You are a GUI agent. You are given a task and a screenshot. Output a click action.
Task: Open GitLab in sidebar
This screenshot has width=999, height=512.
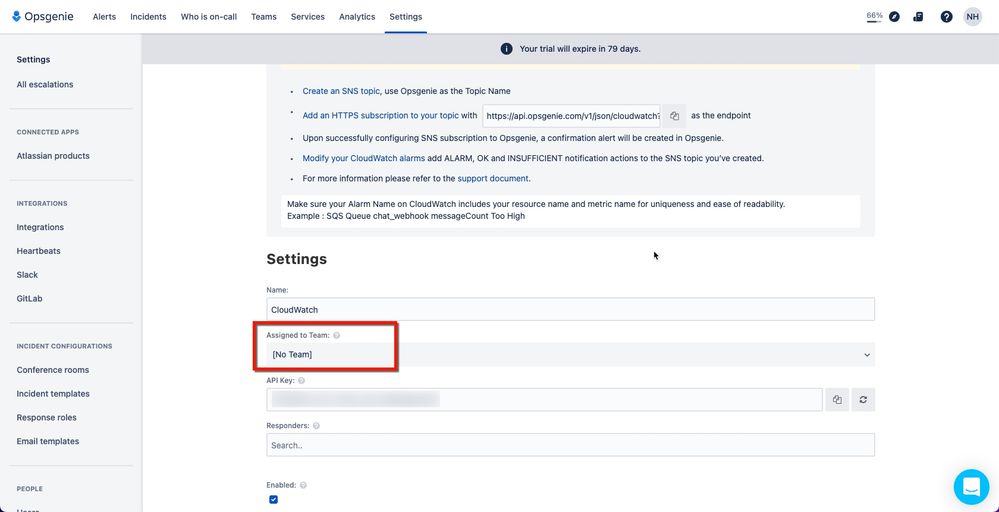pyautogui.click(x=29, y=299)
